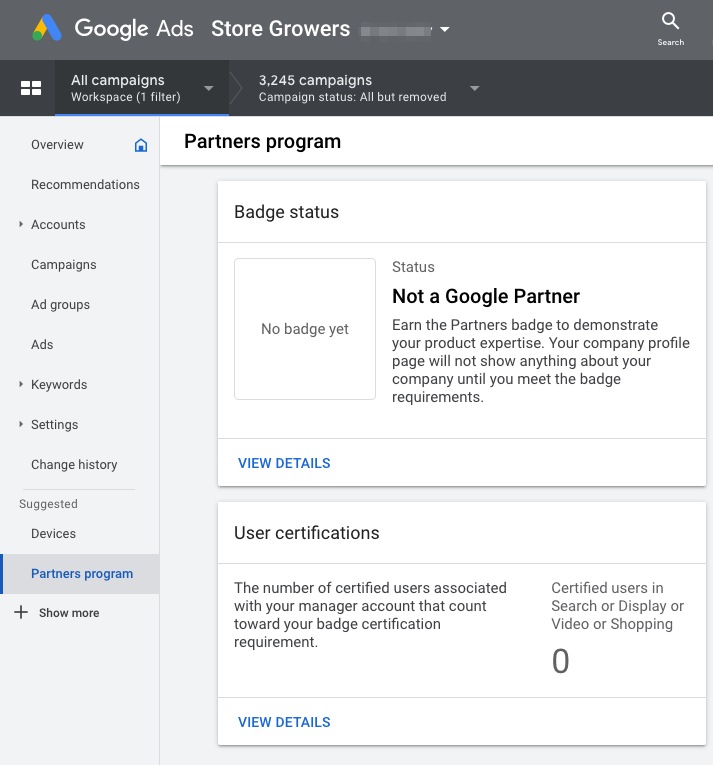Screen dimensions: 713x765
Task: Click the Partners program page heading
Action: tap(263, 141)
